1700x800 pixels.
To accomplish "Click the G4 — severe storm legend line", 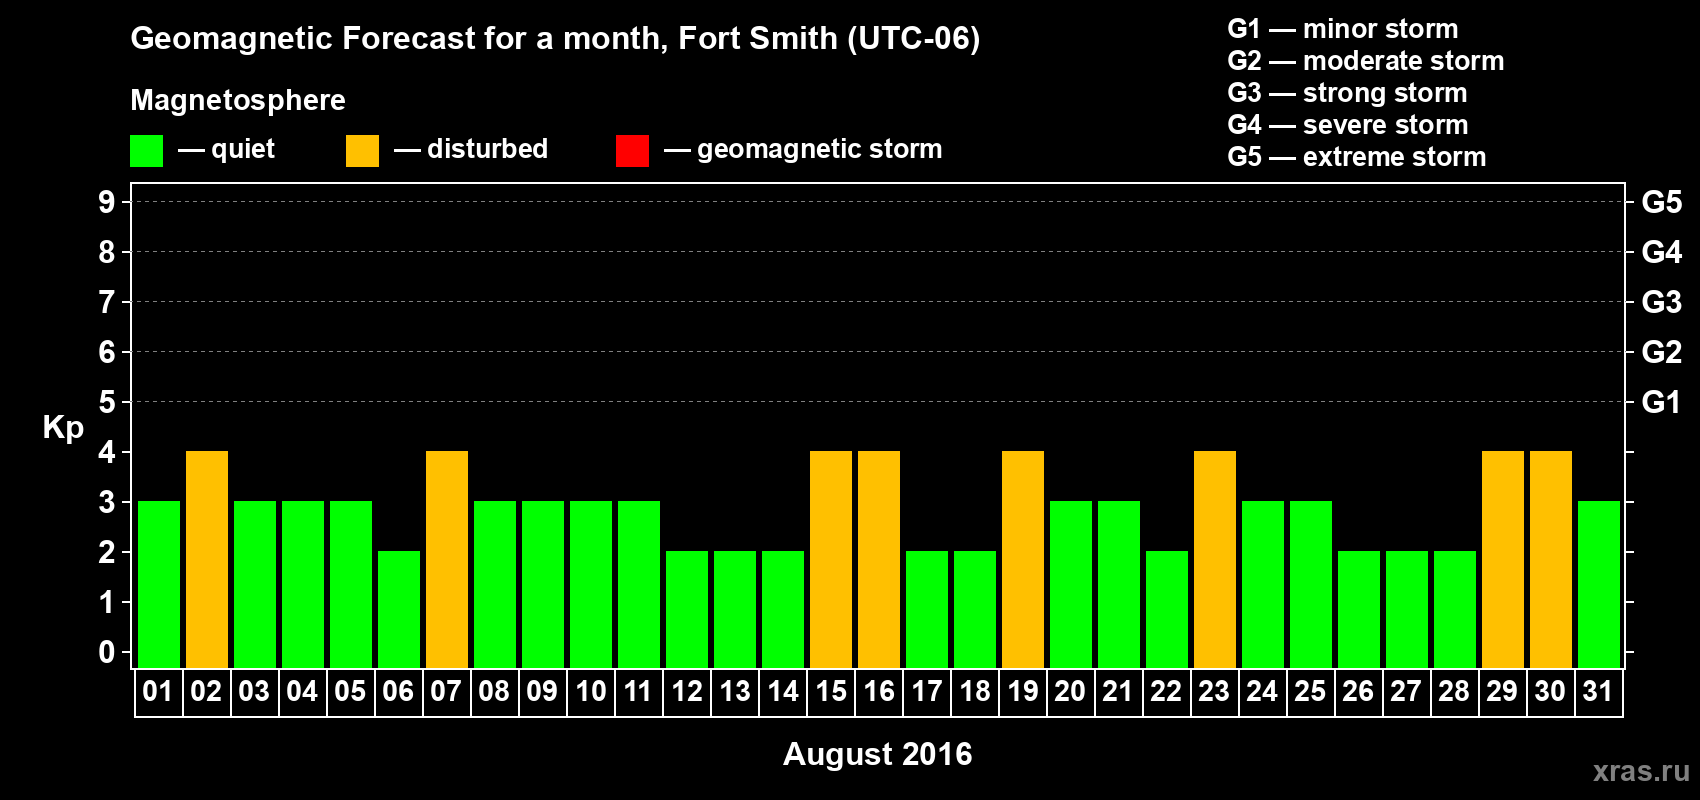I will (x=1348, y=125).
